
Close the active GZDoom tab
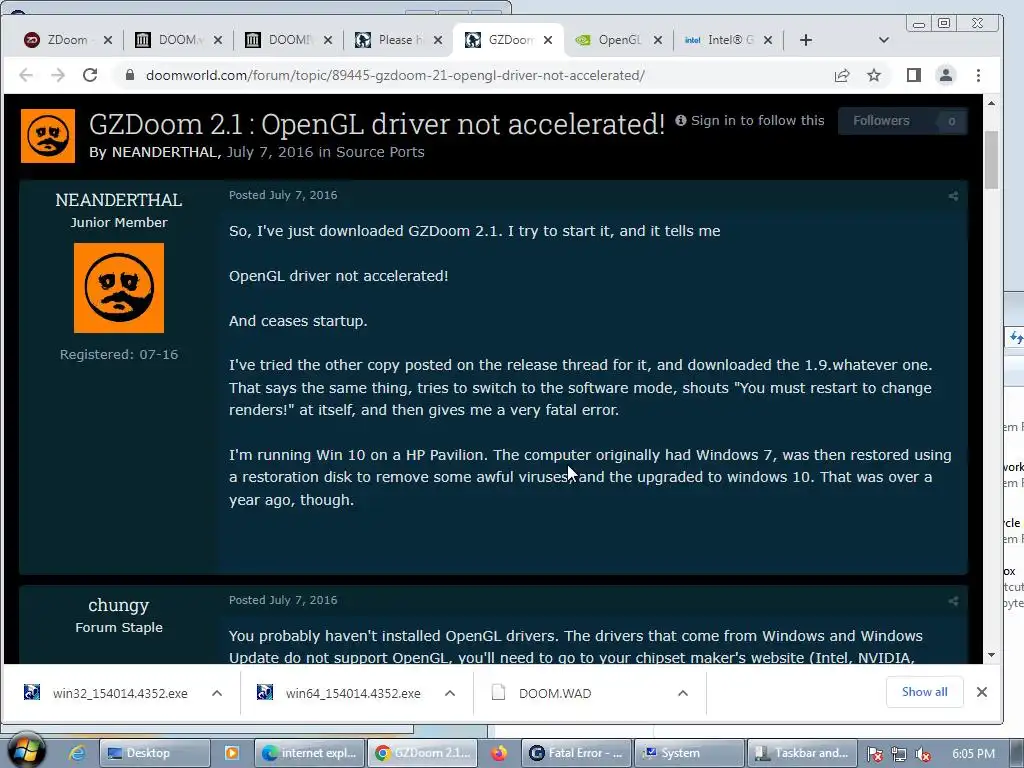[x=548, y=40]
